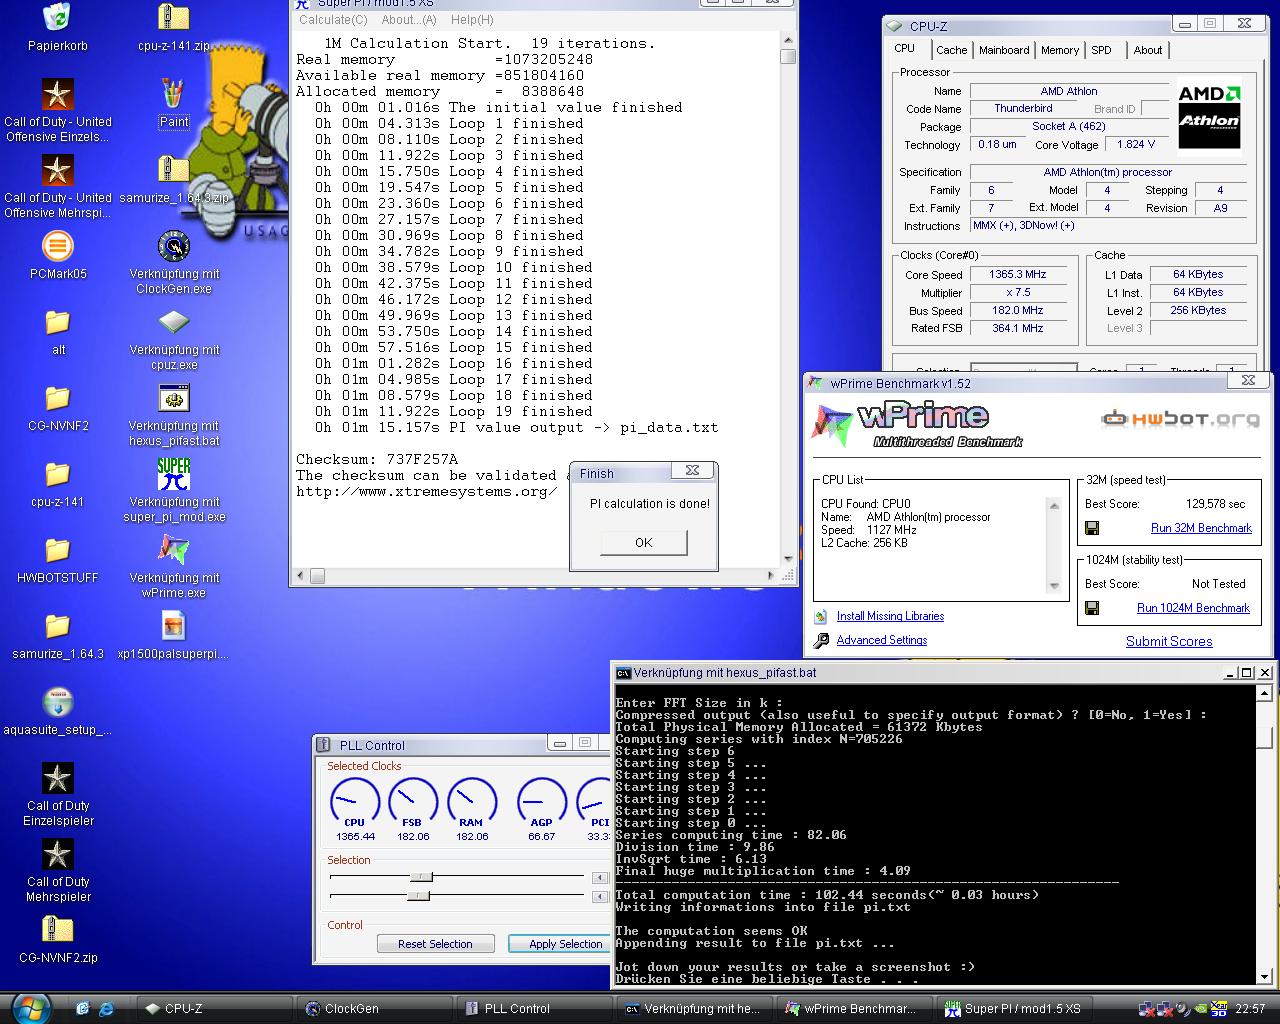
Task: Click Super PI horizontal scrollbar left arrow
Action: 301,575
